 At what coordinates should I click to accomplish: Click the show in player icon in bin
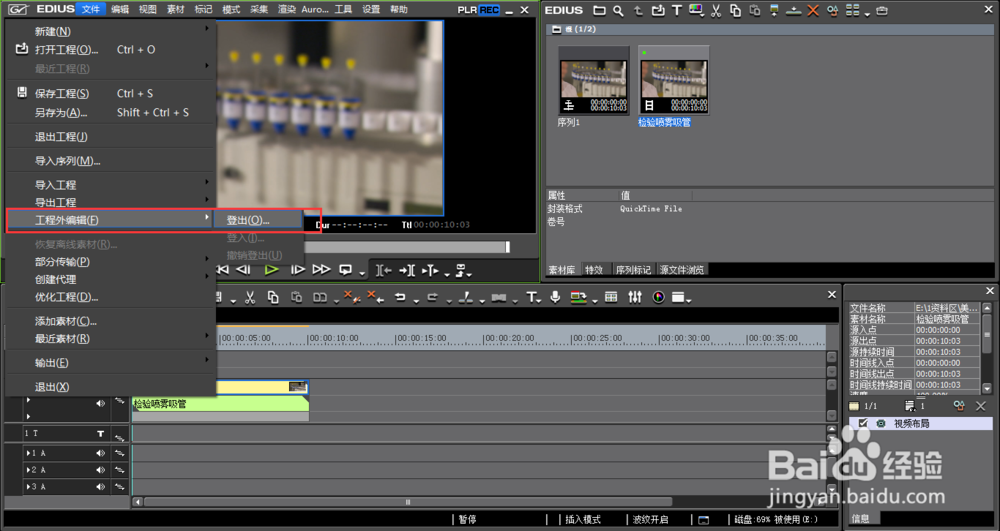click(x=774, y=10)
